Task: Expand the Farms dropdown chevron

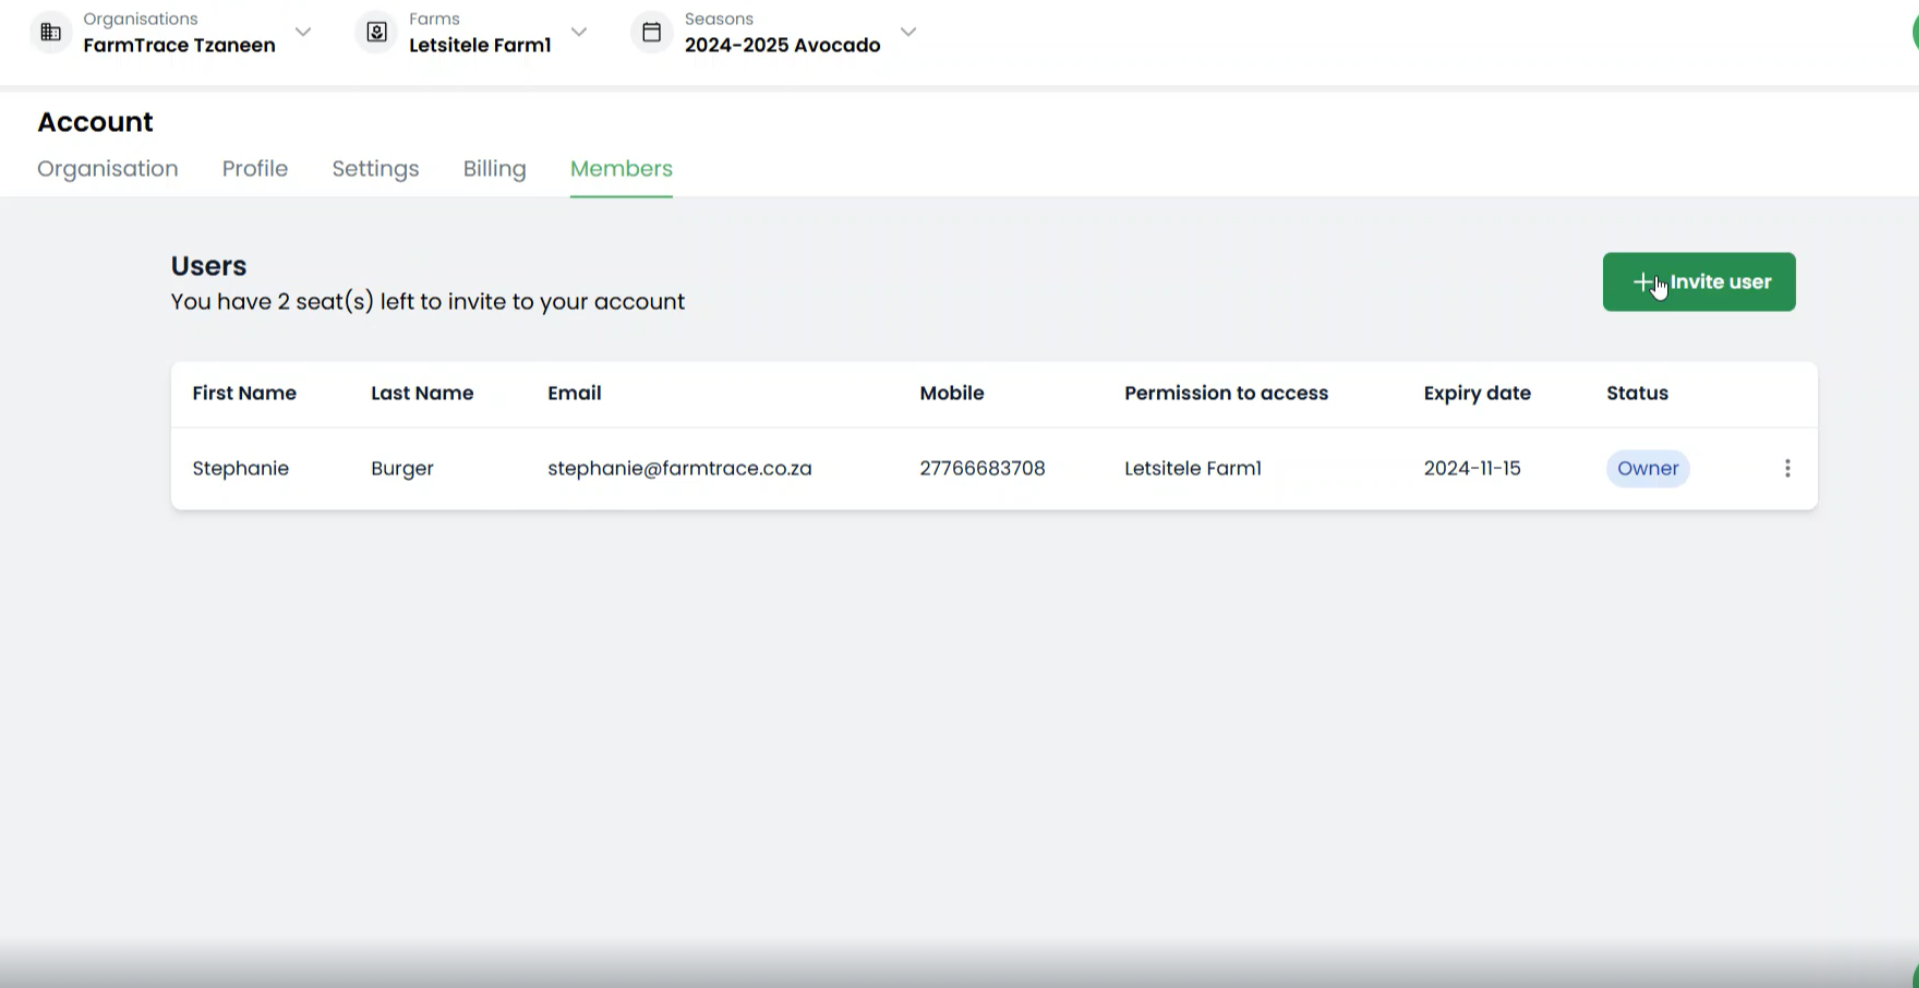Action: tap(579, 32)
